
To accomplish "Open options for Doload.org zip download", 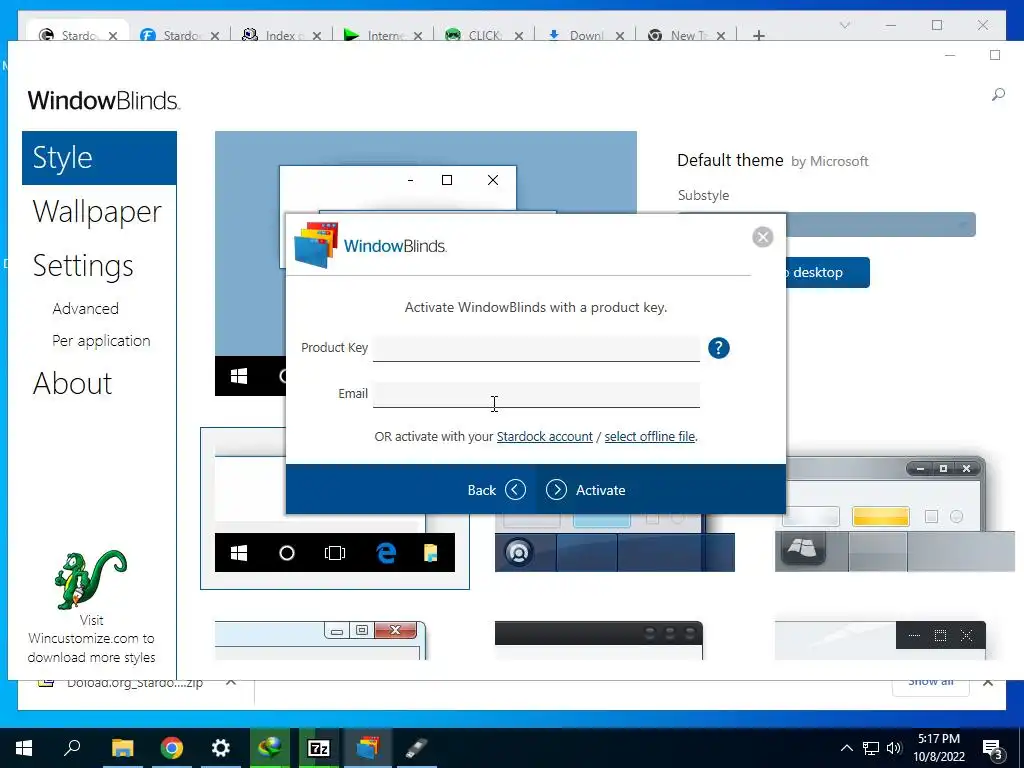I will point(231,682).
